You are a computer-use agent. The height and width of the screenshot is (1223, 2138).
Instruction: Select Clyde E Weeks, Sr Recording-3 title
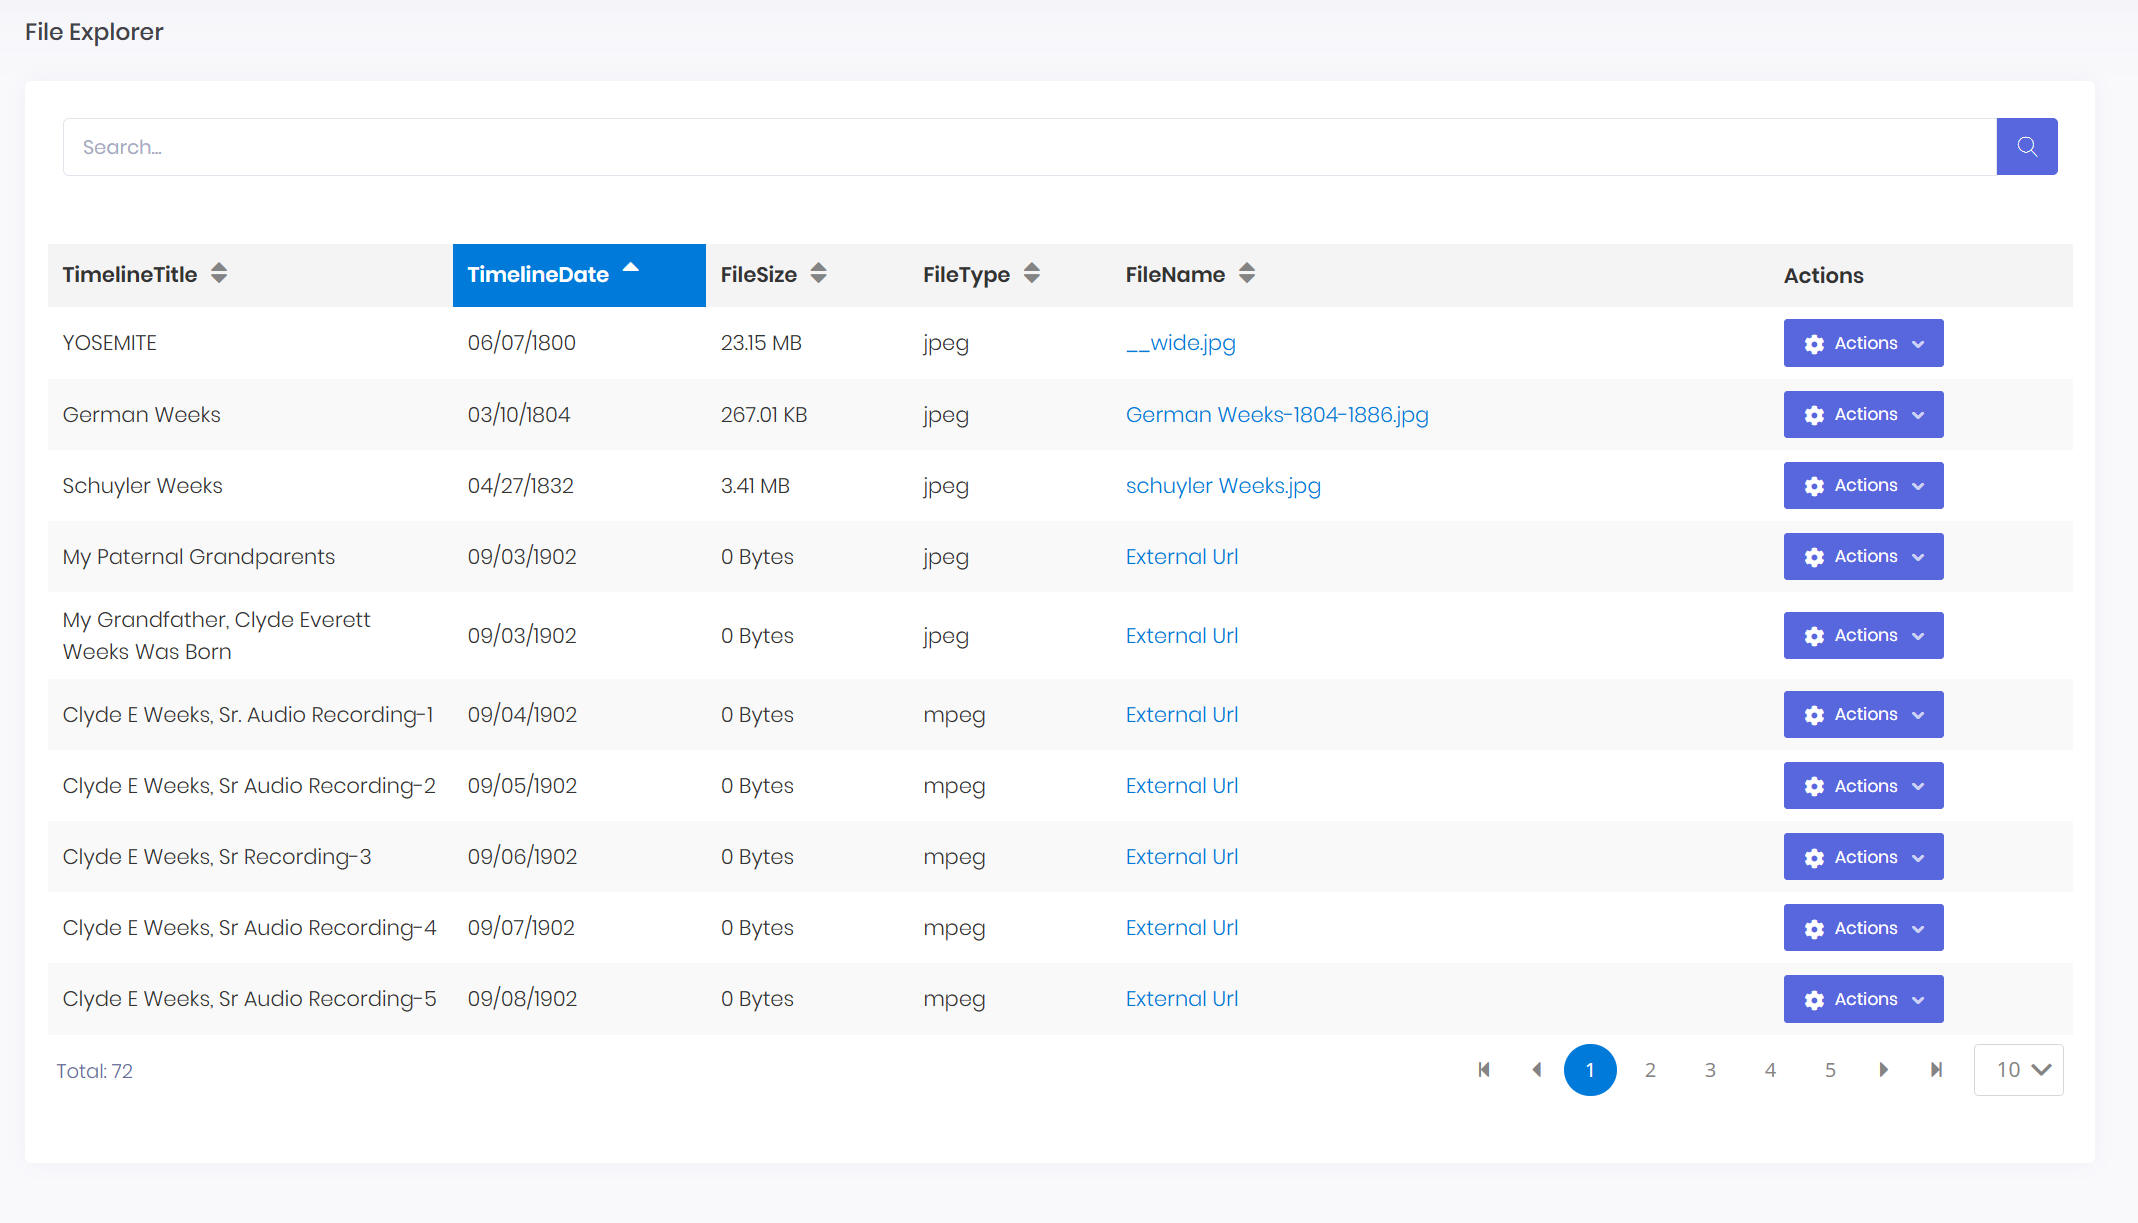[x=217, y=856]
